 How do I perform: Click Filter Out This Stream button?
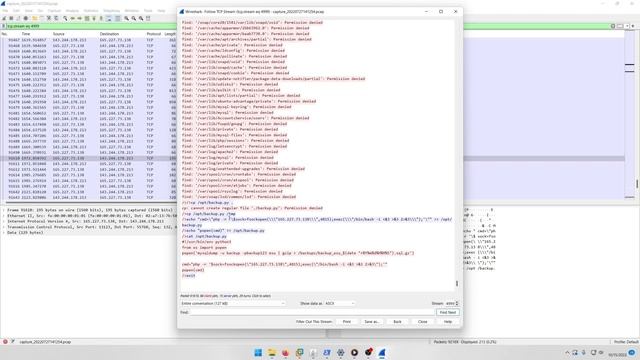314,322
